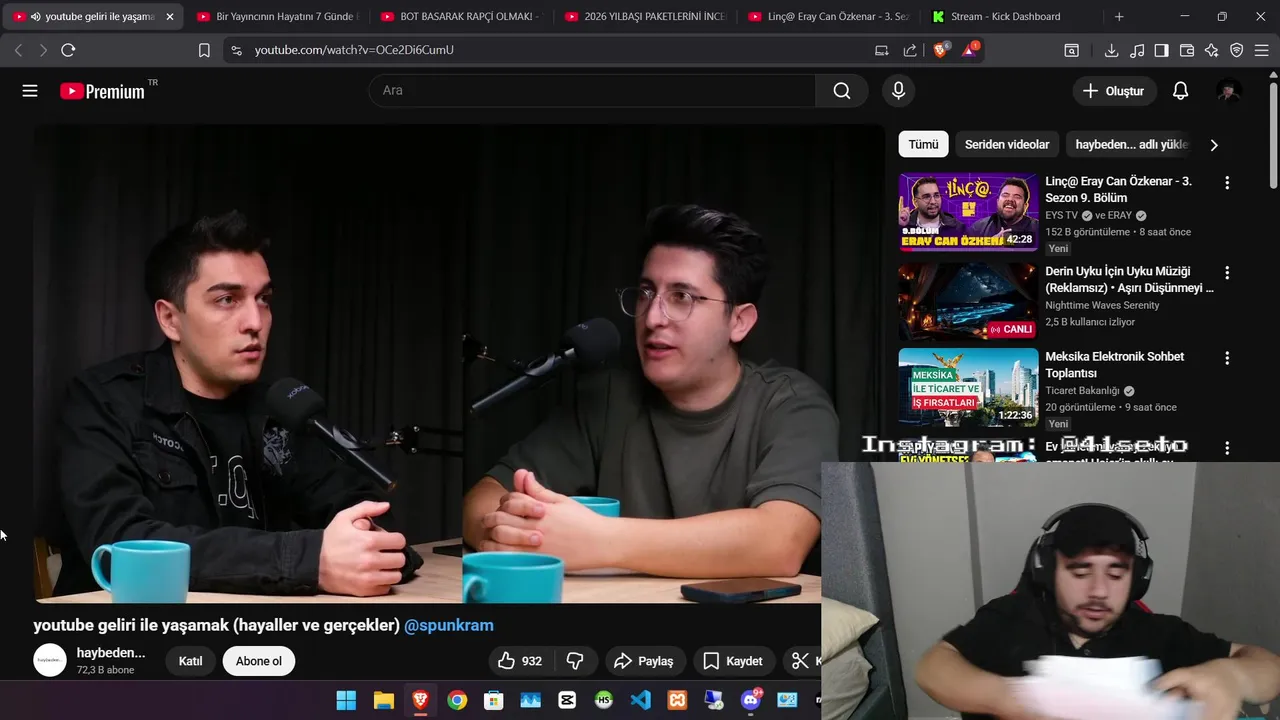Open File Explorer from the taskbar
The width and height of the screenshot is (1280, 720).
pyautogui.click(x=383, y=700)
